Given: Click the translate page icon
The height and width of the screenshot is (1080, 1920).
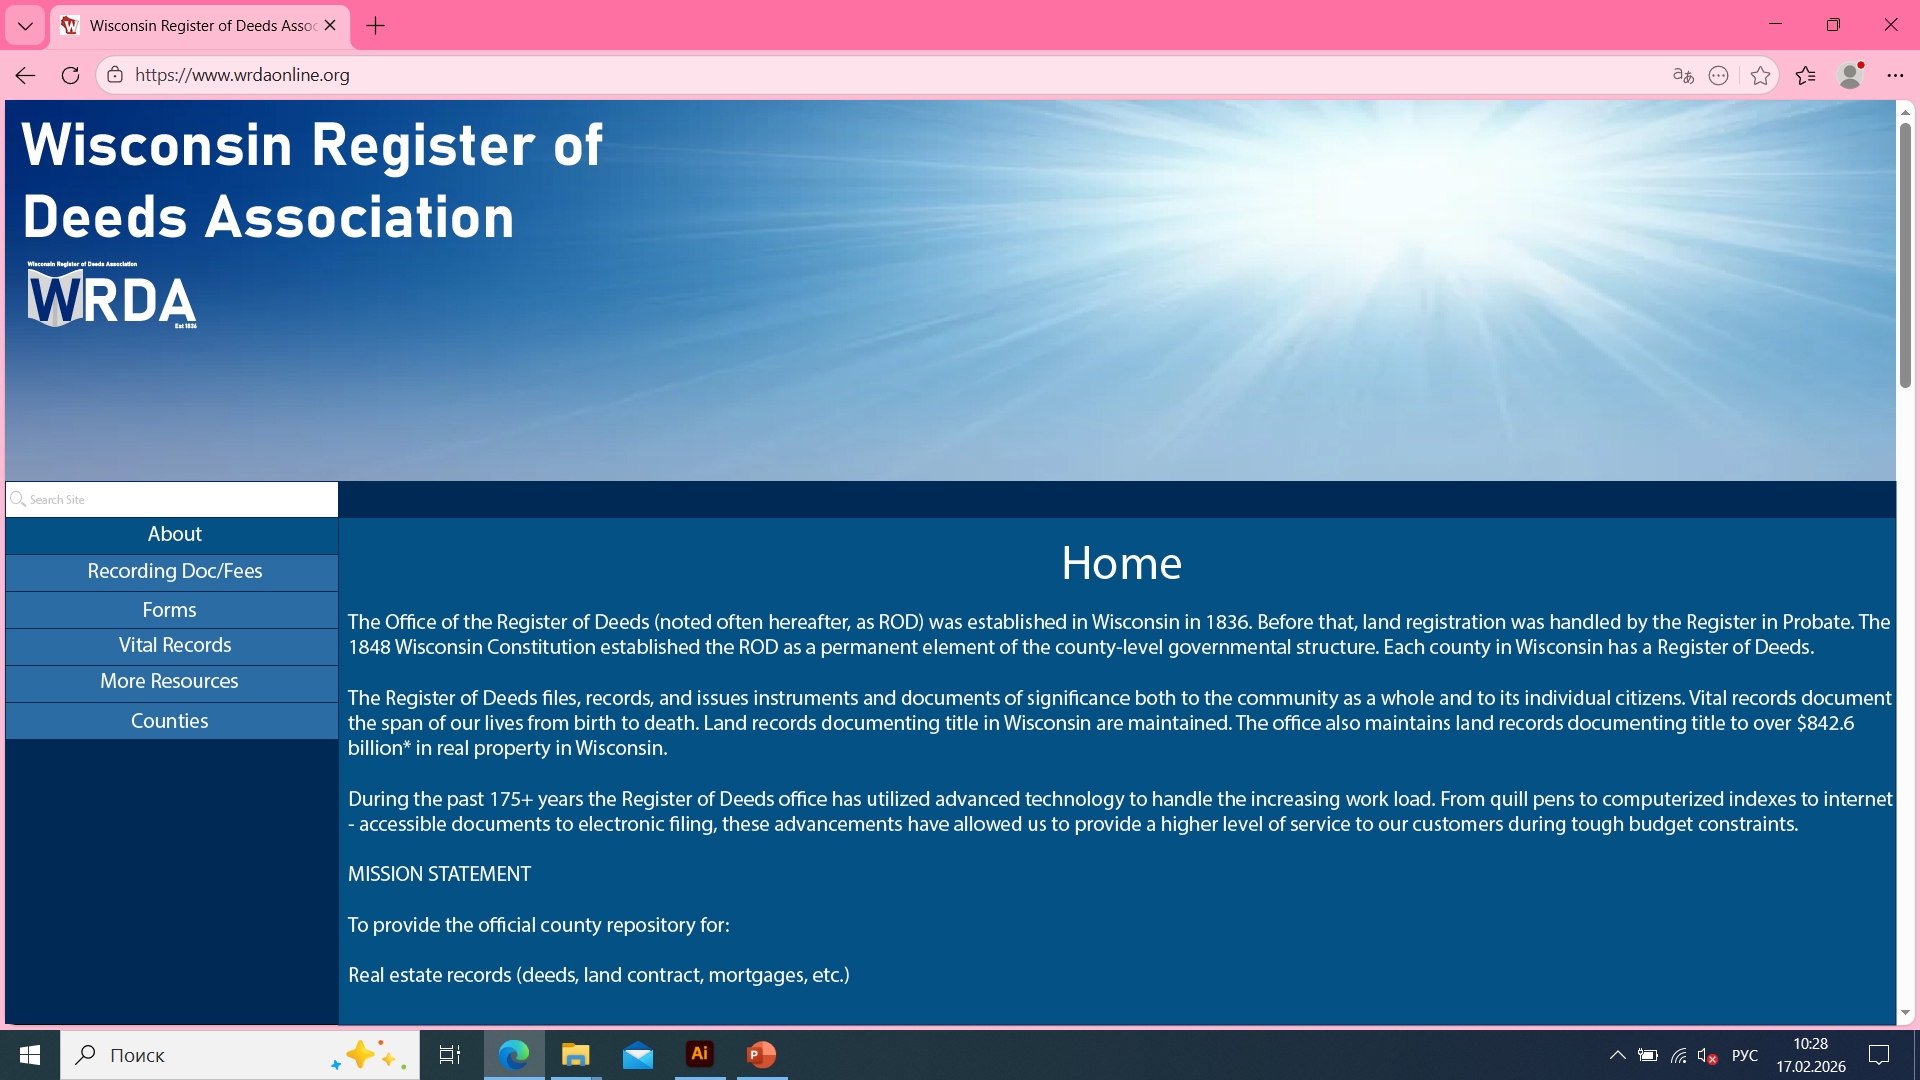Looking at the screenshot, I should coord(1683,75).
